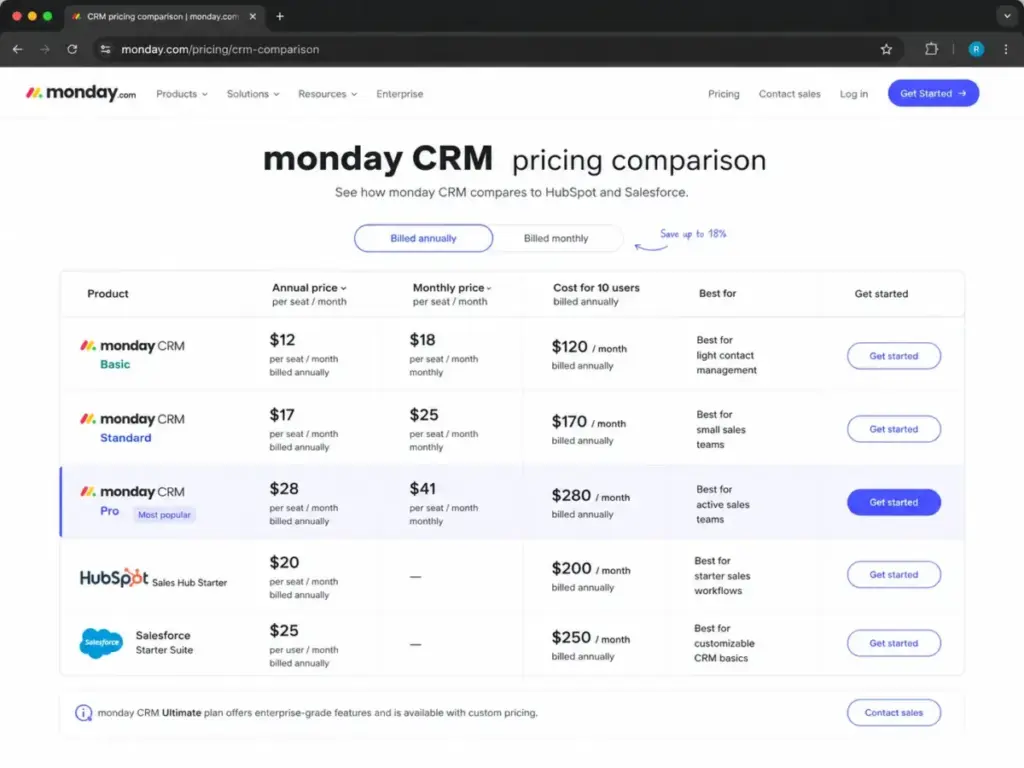This screenshot has height=768, width=1024.
Task: Click the Salesforce cloud logo
Action: coord(101,643)
